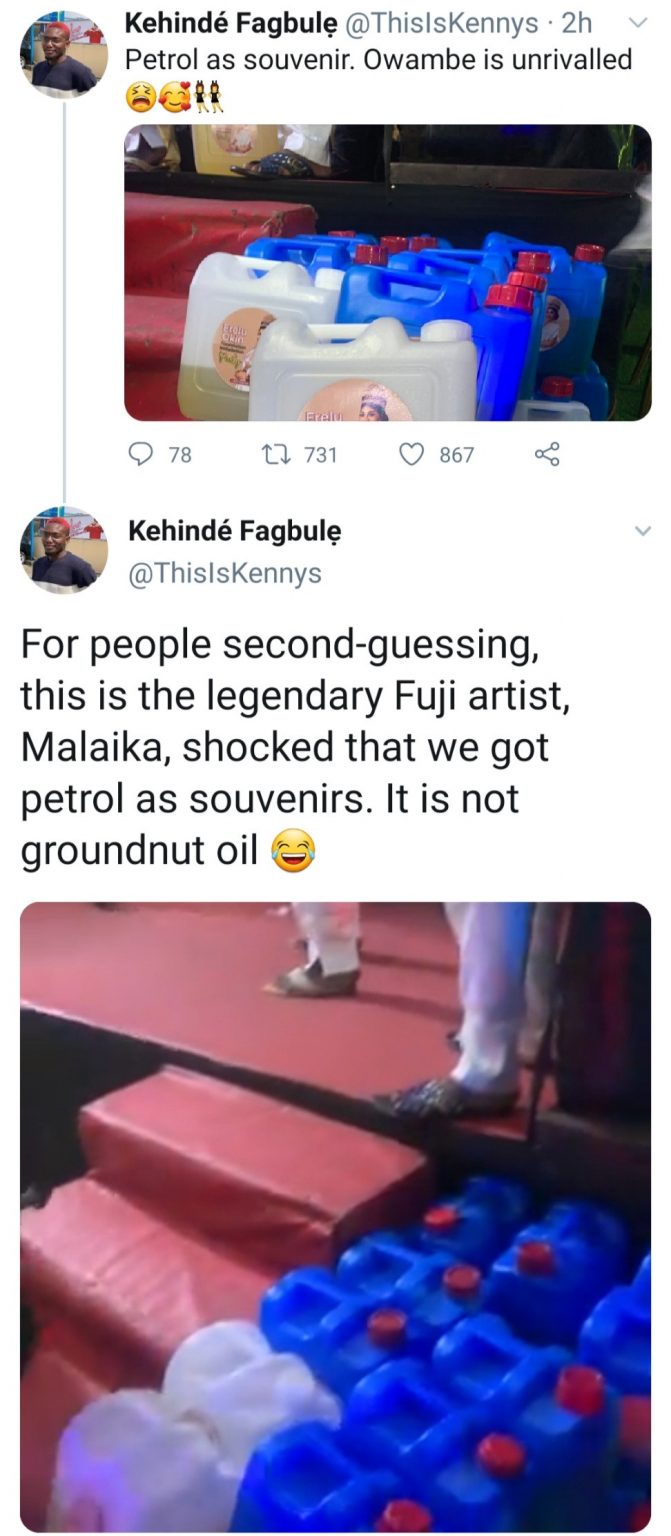Open the jerrycans photo in the first tweet
Screen dimensions: 671x1536
tap(387, 272)
